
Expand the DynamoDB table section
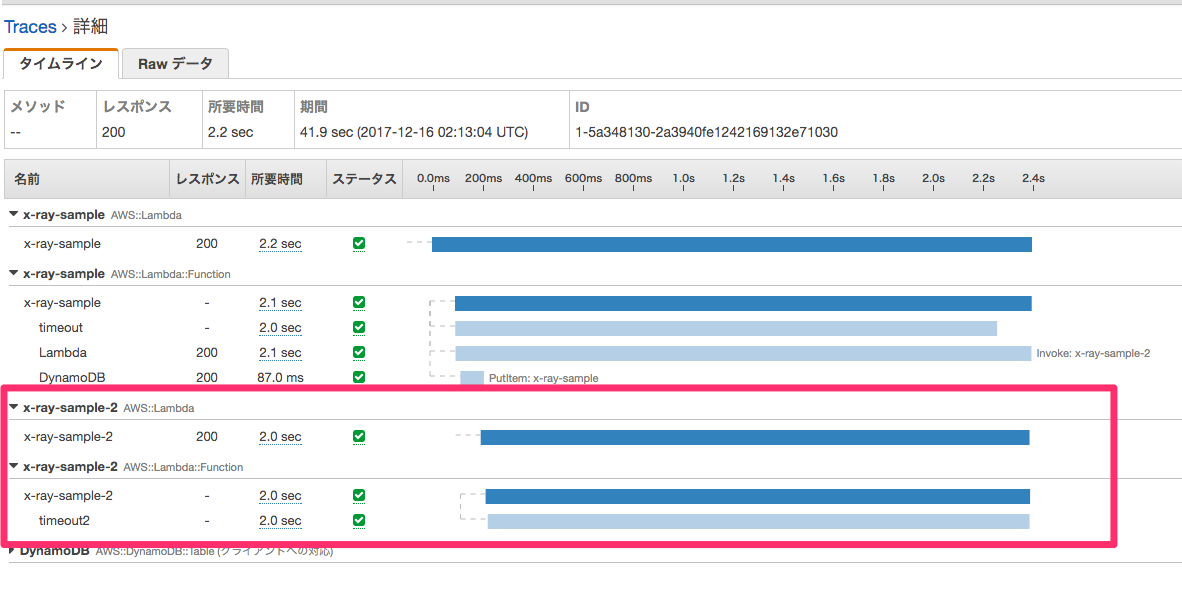tap(12, 549)
